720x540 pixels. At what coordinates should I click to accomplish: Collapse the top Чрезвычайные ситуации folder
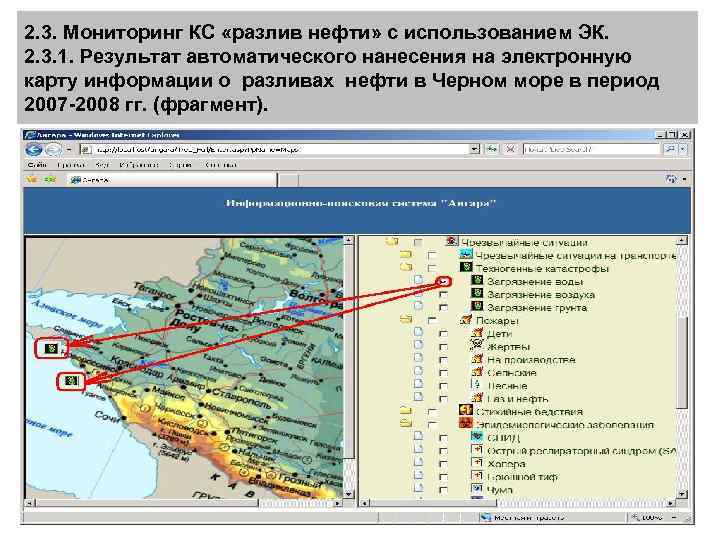click(x=392, y=242)
